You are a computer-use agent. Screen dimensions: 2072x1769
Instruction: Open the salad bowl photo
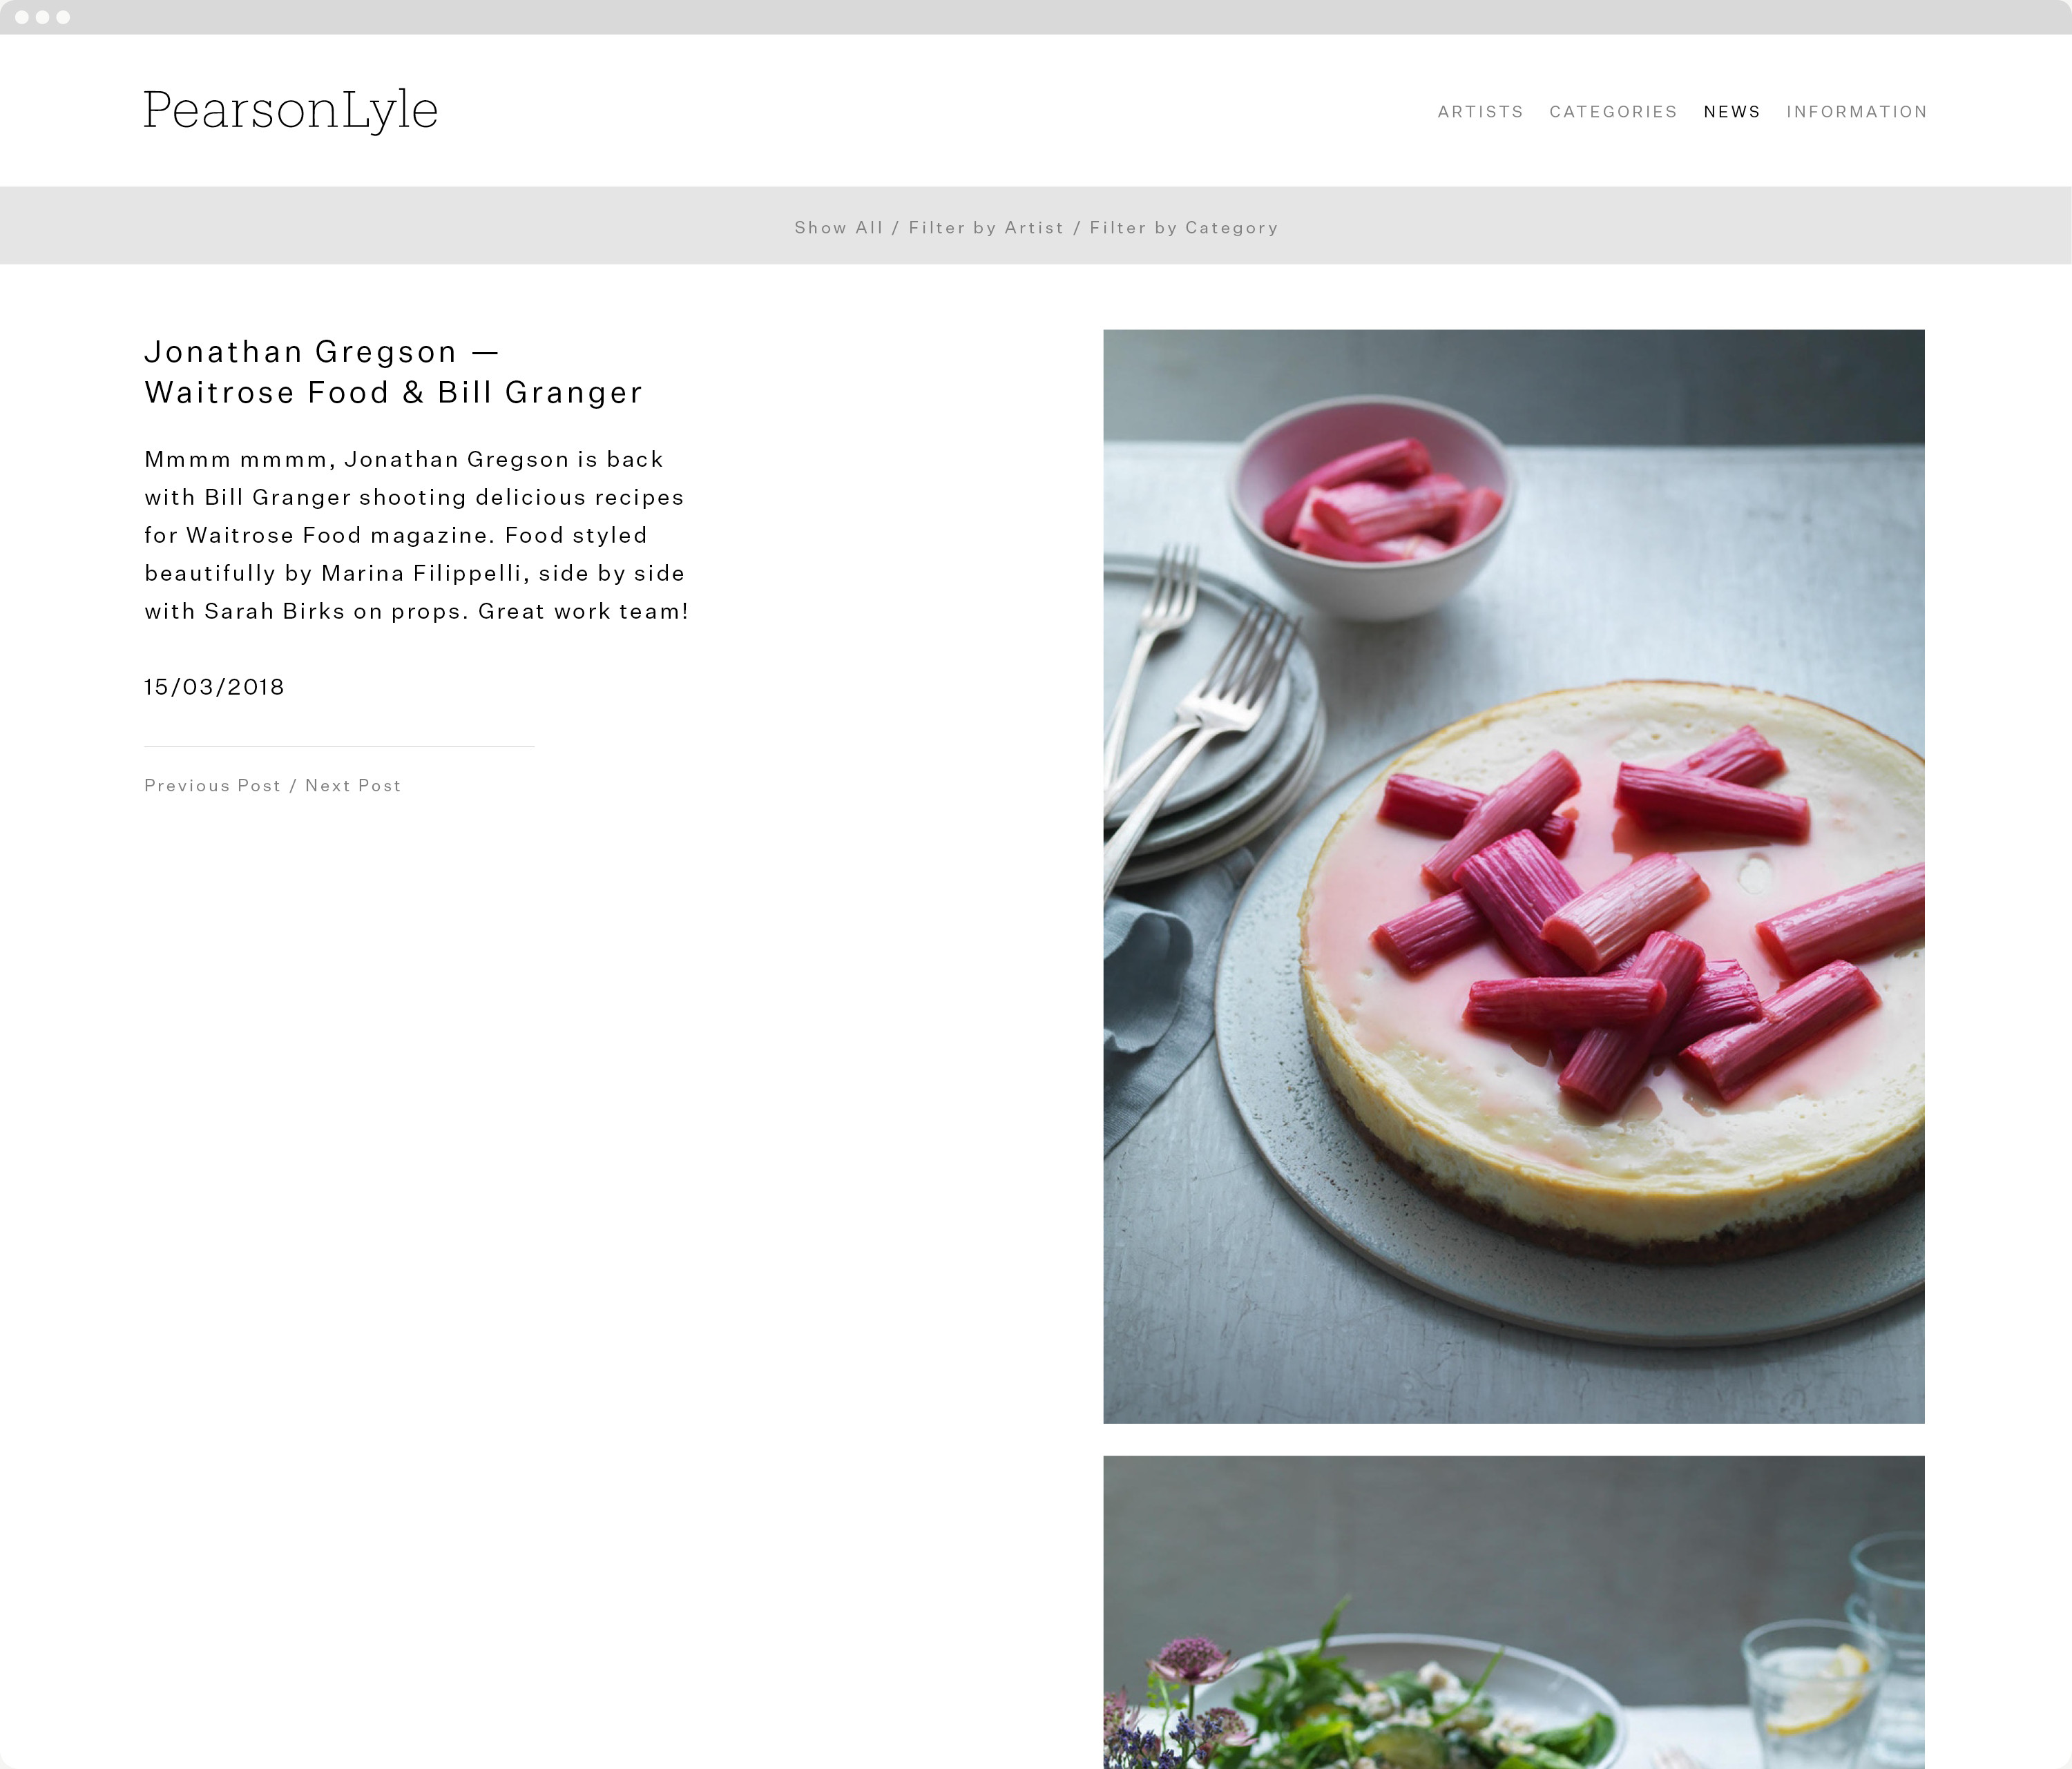(1513, 1612)
